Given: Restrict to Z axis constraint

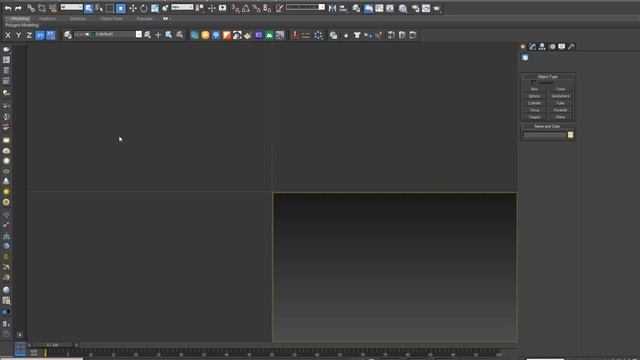Looking at the screenshot, I should click(29, 36).
